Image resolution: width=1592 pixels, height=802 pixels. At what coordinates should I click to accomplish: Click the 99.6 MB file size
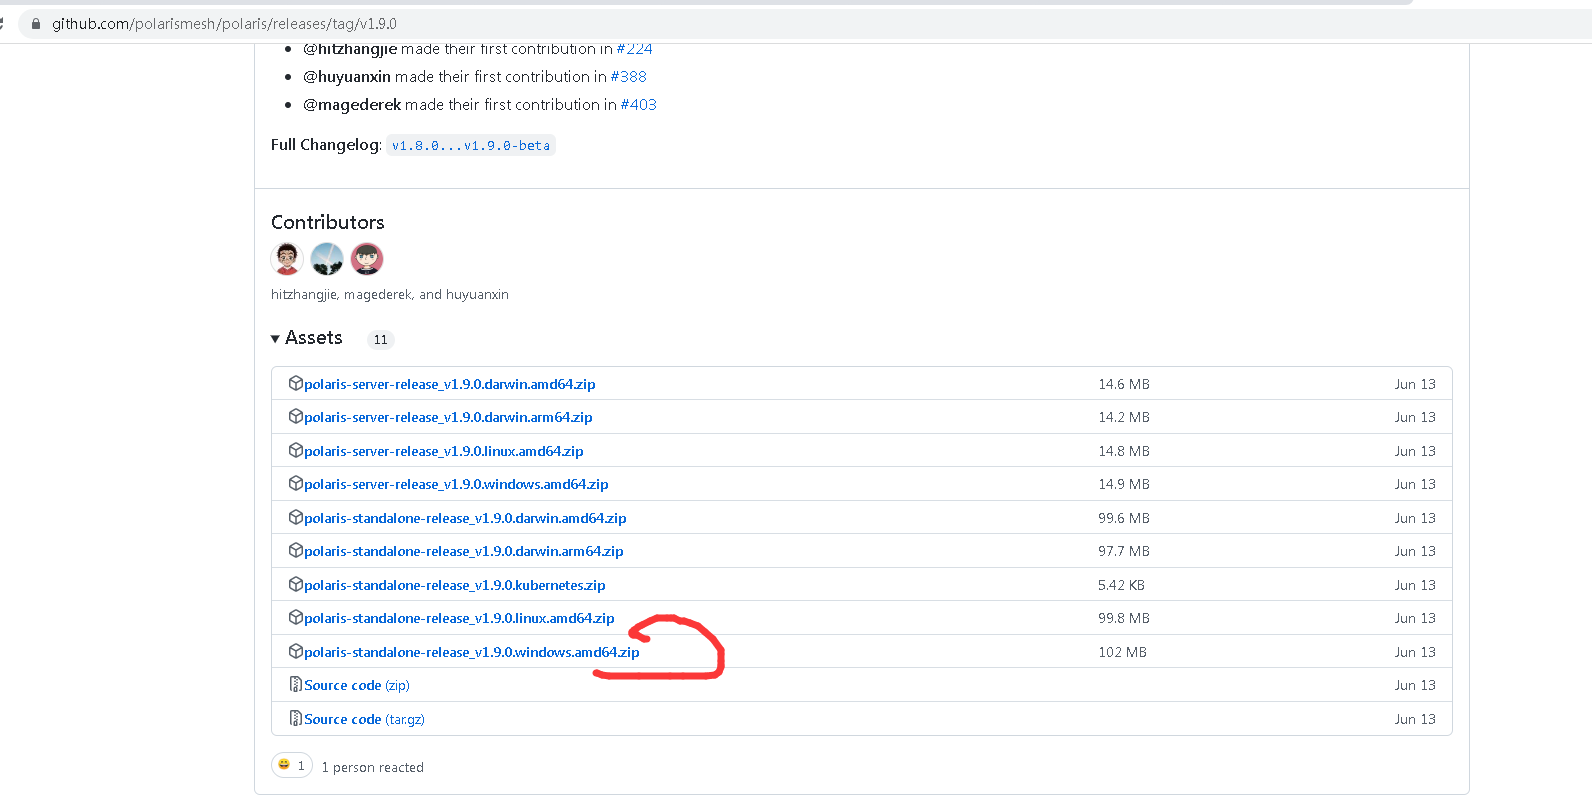[1124, 518]
